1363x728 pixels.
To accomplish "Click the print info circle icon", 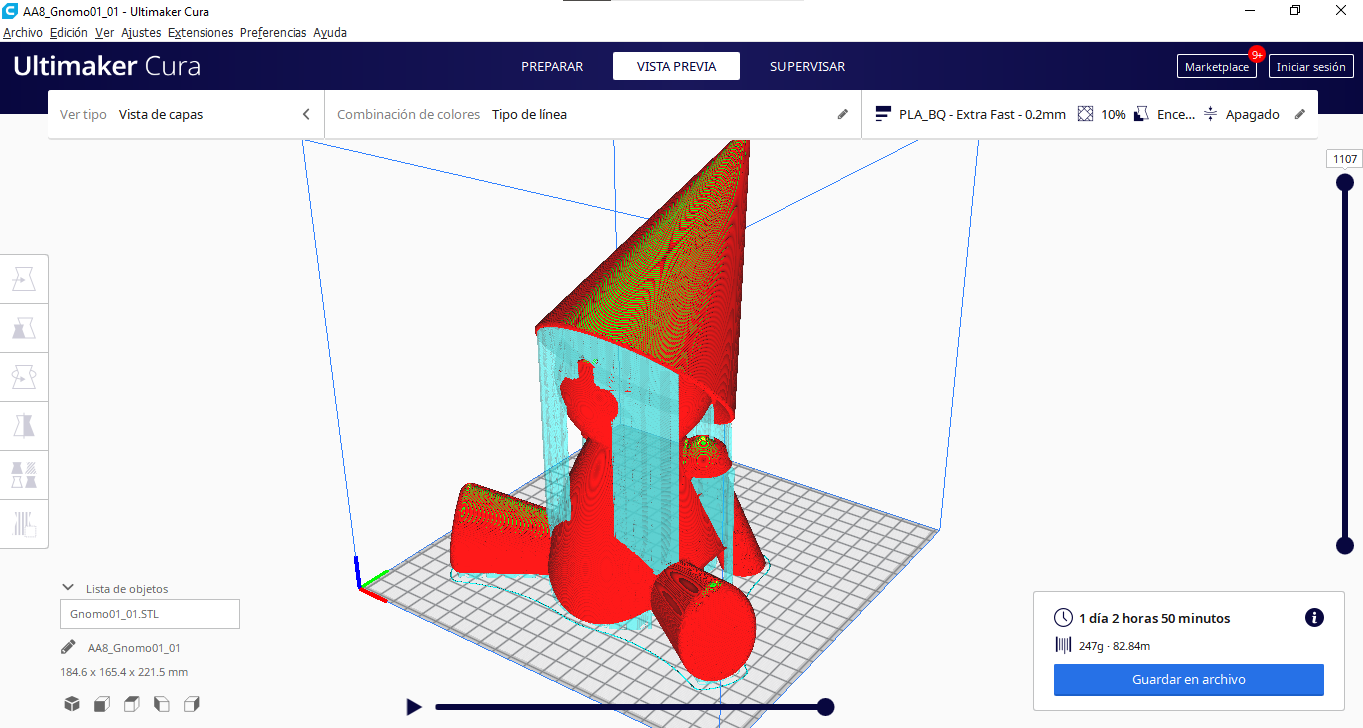I will click(x=1314, y=618).
